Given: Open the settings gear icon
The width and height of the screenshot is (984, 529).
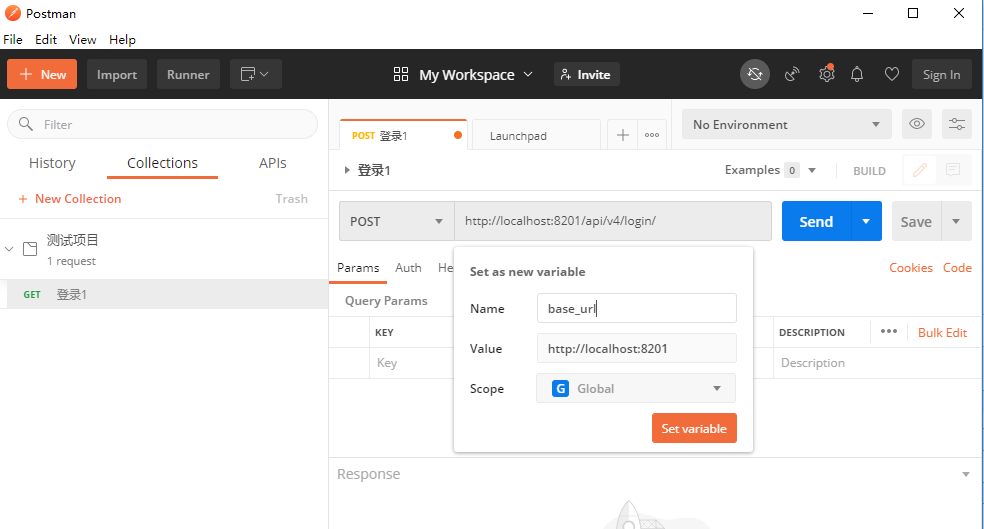Looking at the screenshot, I should point(826,74).
